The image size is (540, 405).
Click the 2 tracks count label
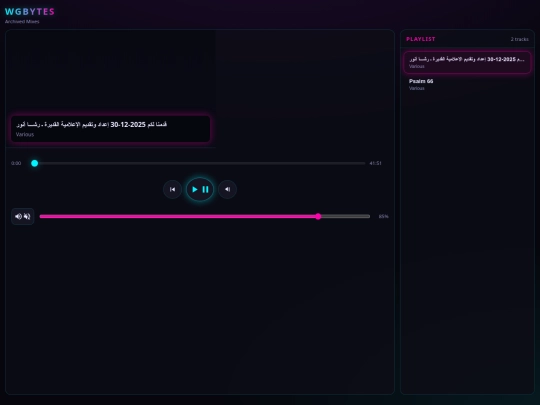[519, 39]
